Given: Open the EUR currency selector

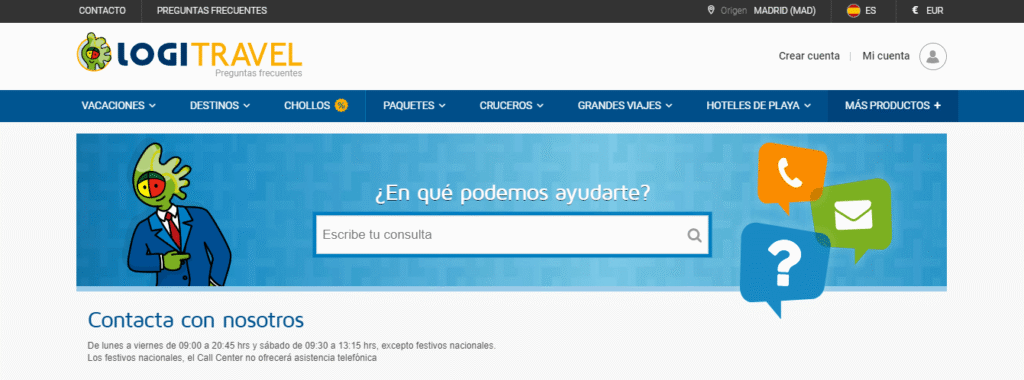Looking at the screenshot, I should pyautogui.click(x=927, y=10).
